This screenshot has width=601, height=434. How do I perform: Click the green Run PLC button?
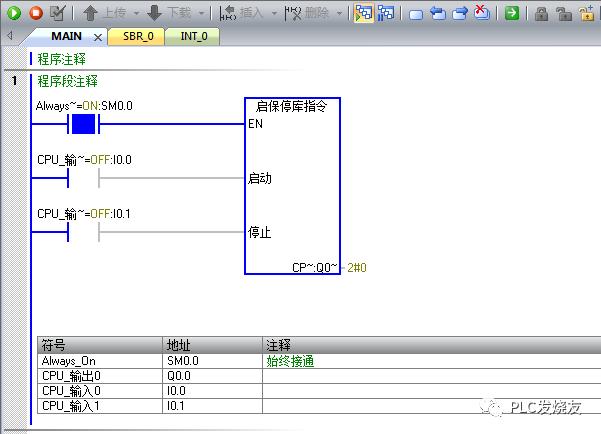pos(14,13)
